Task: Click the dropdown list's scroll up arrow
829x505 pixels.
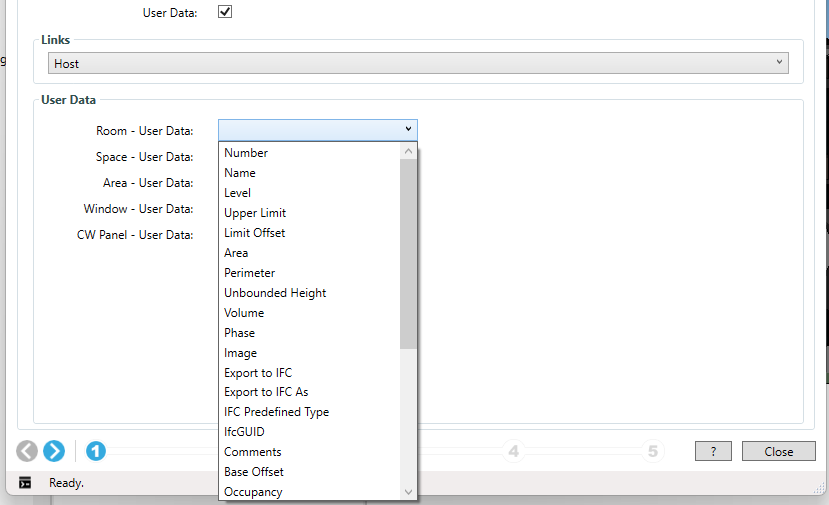Action: (408, 152)
